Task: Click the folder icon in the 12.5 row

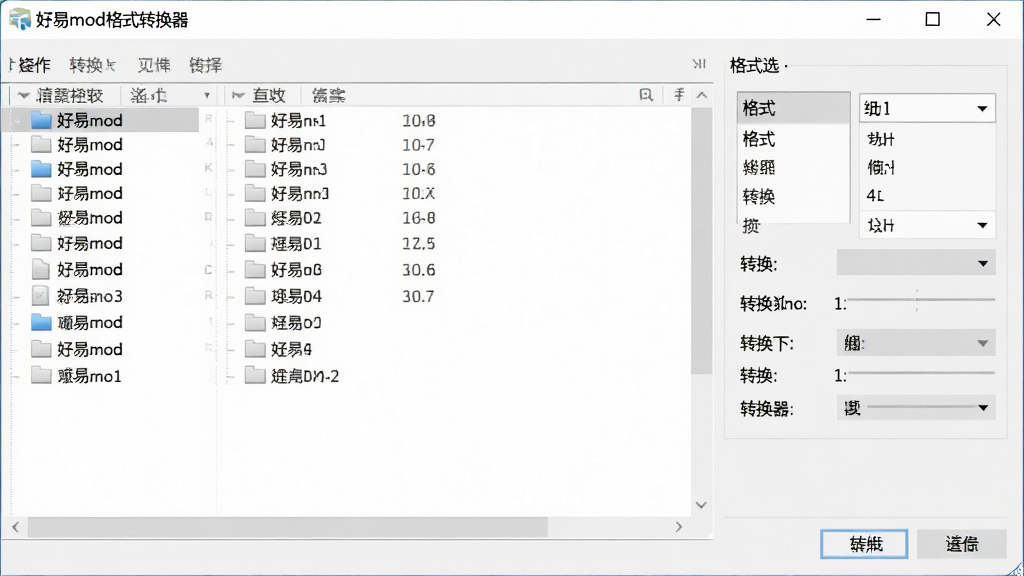Action: coord(255,244)
